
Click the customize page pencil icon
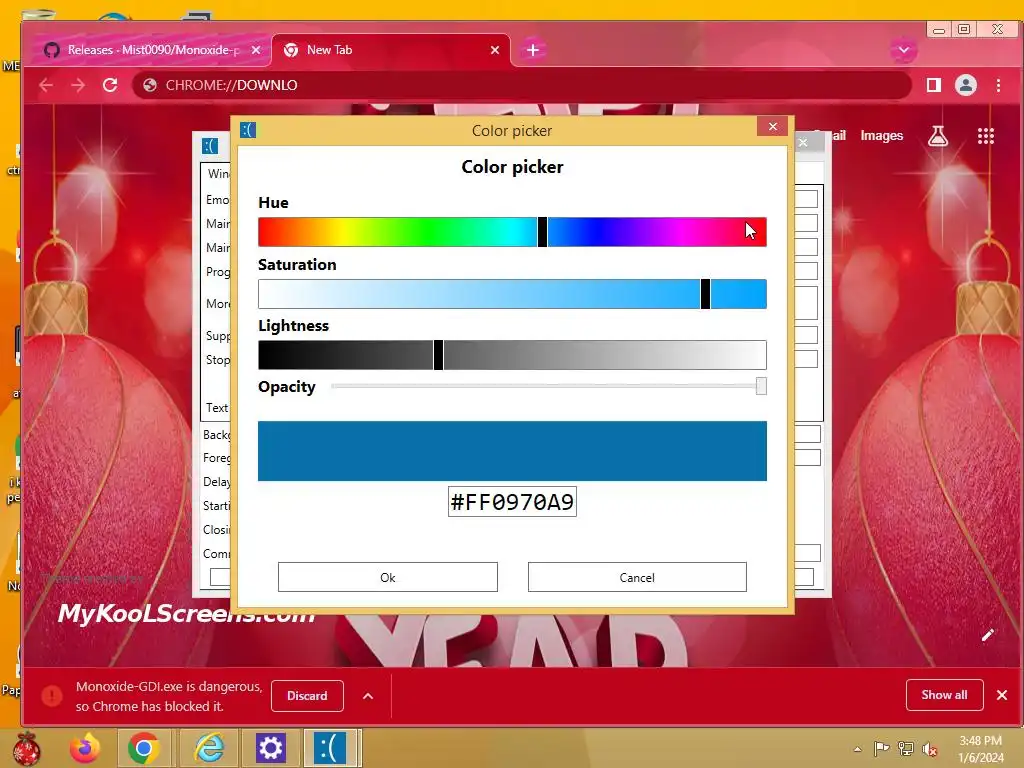(987, 635)
